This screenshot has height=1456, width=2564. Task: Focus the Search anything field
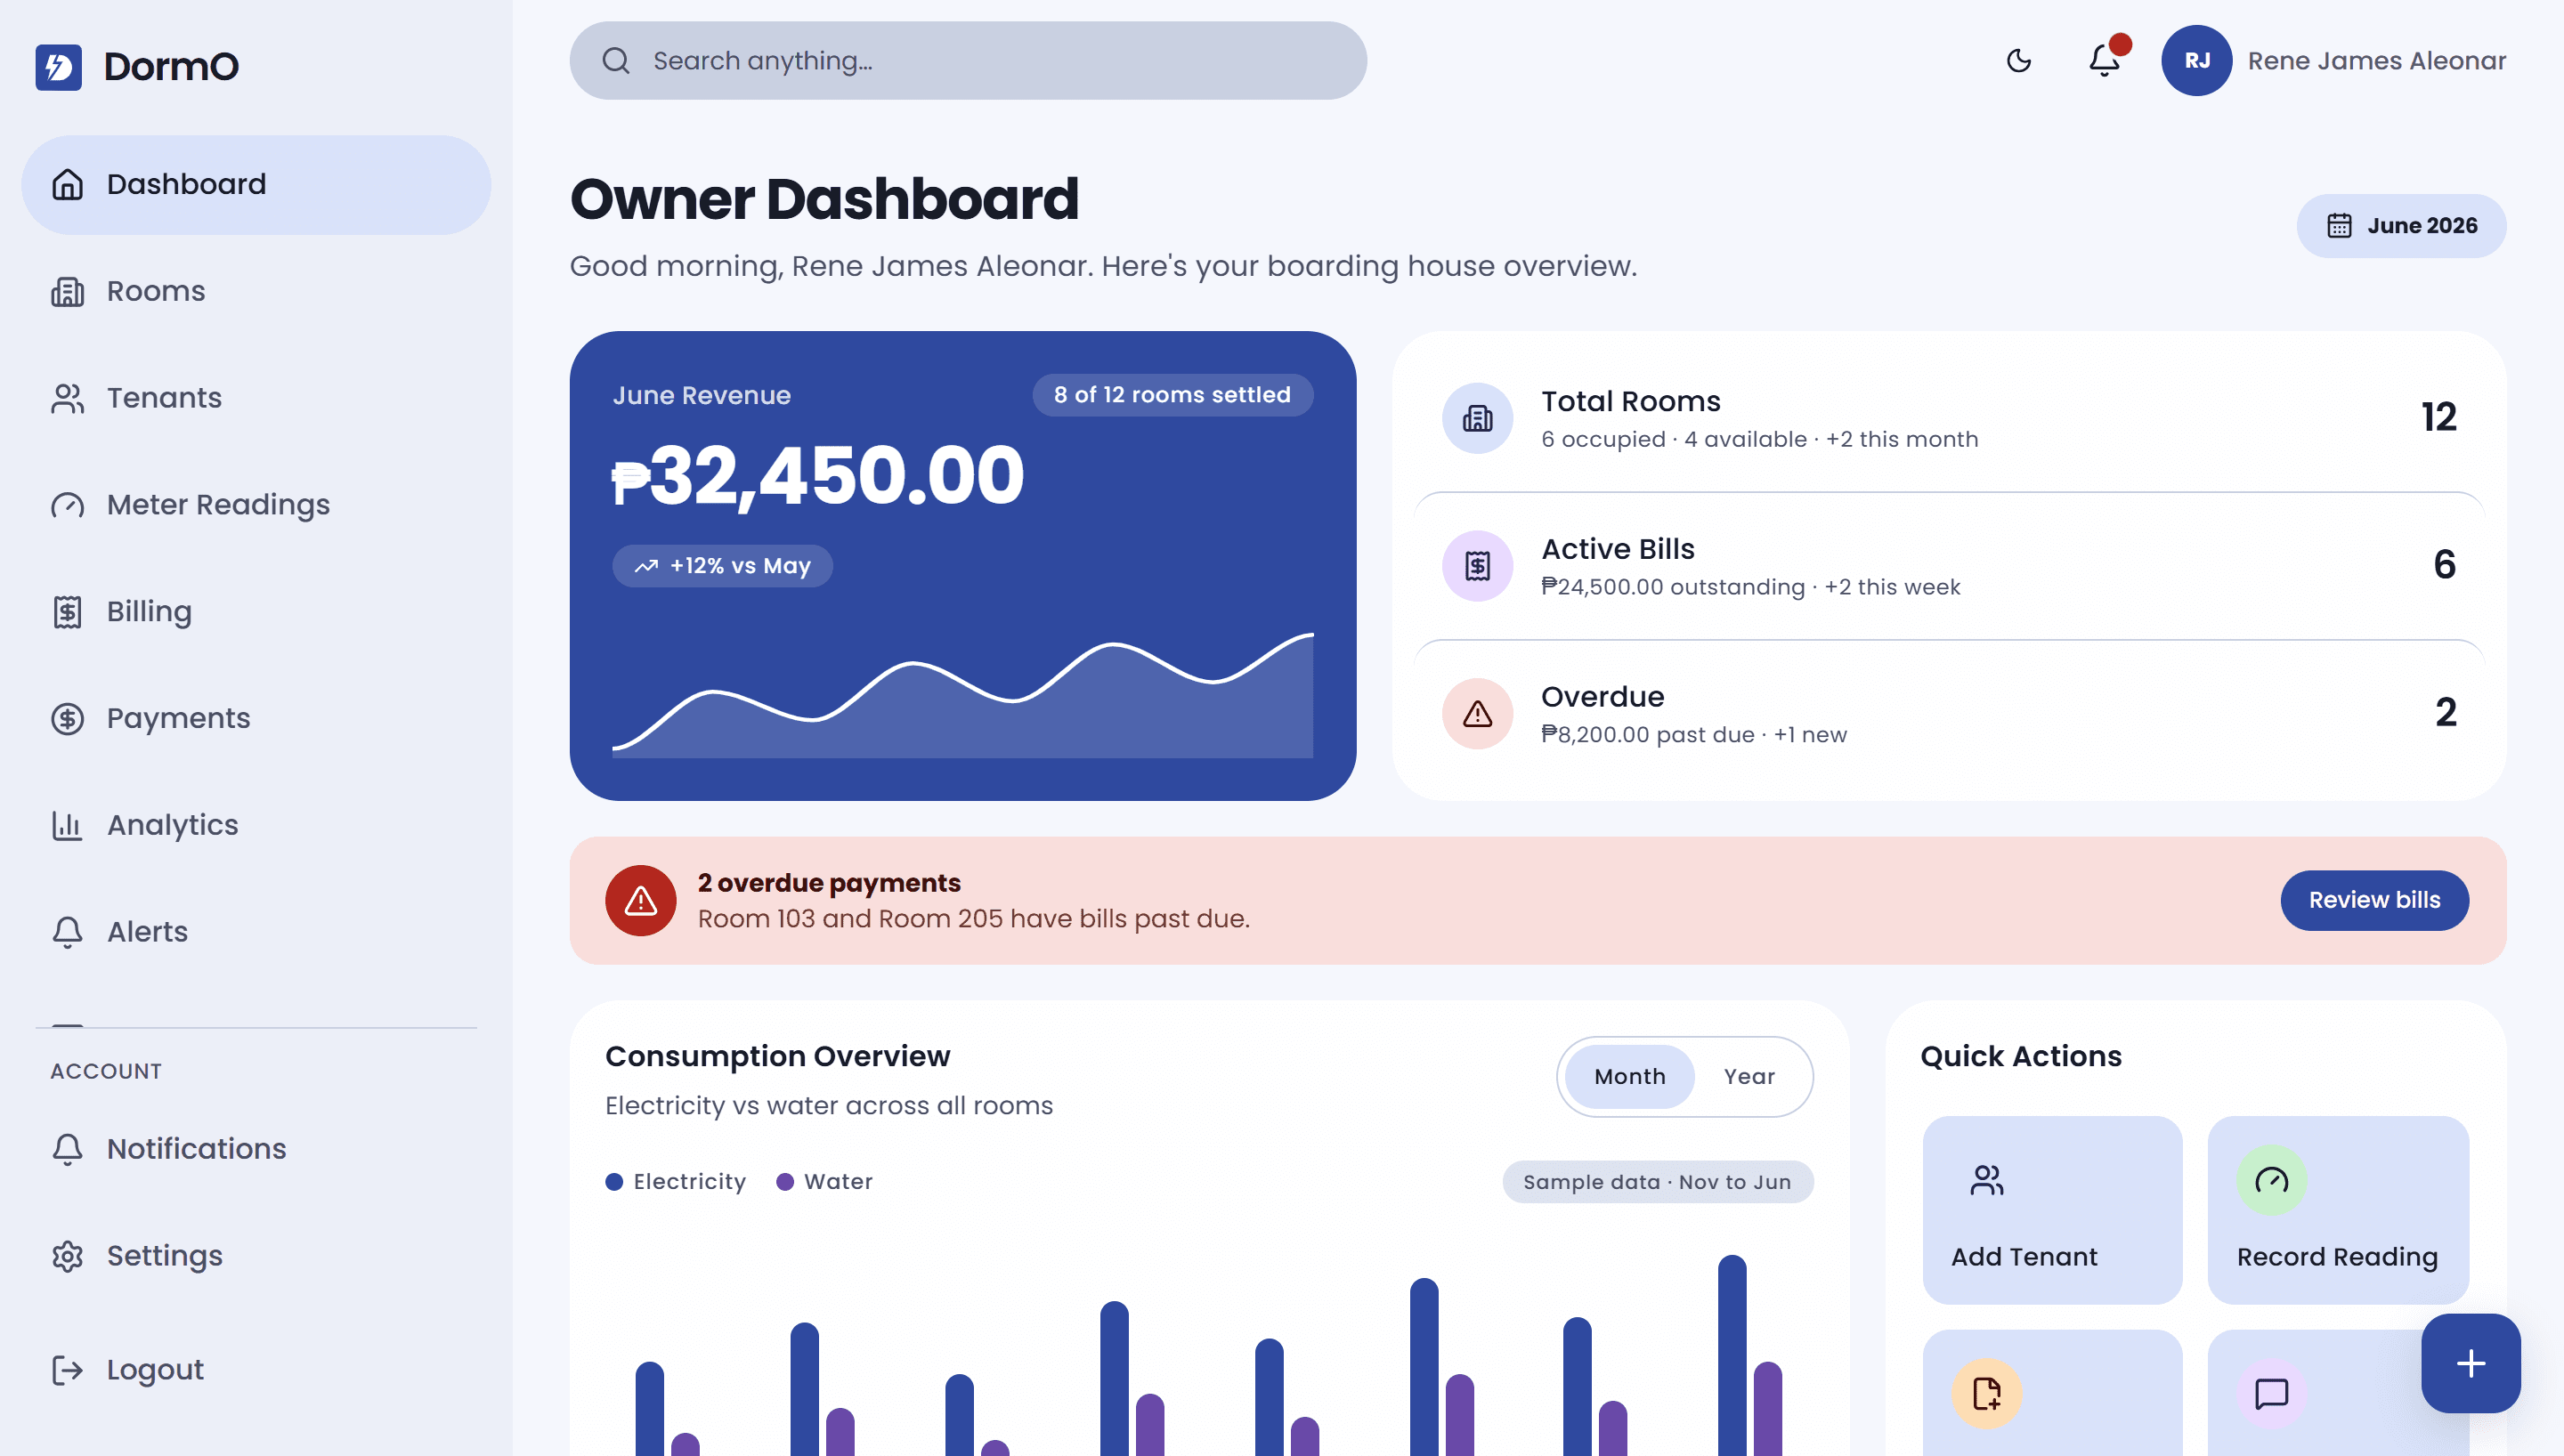pos(968,61)
